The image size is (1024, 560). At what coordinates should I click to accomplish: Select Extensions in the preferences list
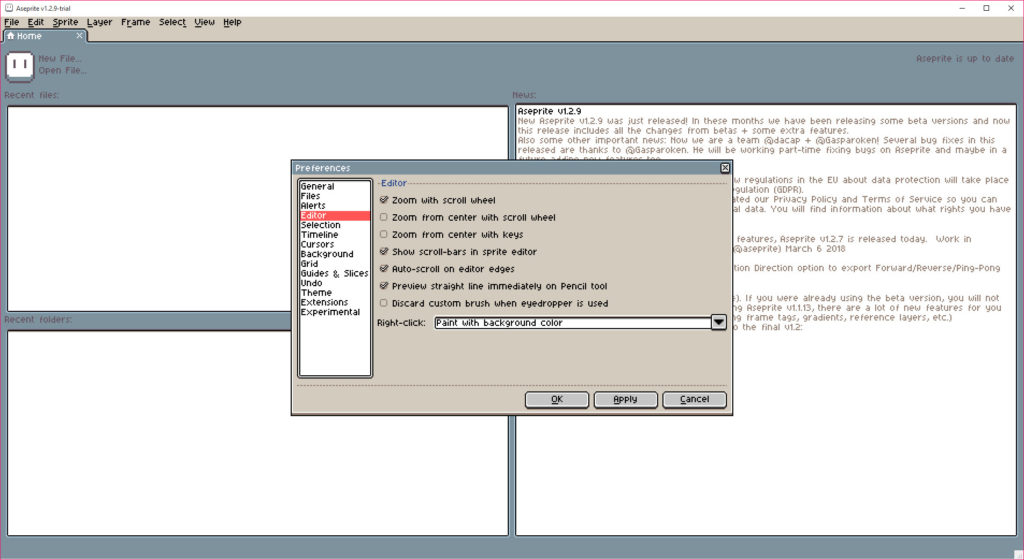334,302
